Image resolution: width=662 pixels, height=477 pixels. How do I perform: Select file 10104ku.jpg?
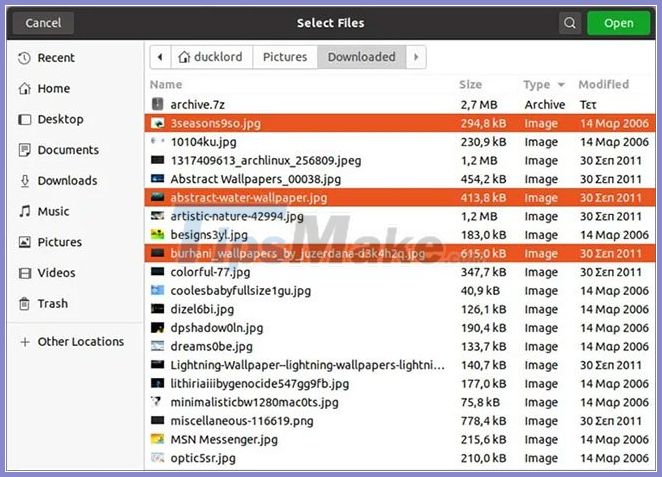400,142
